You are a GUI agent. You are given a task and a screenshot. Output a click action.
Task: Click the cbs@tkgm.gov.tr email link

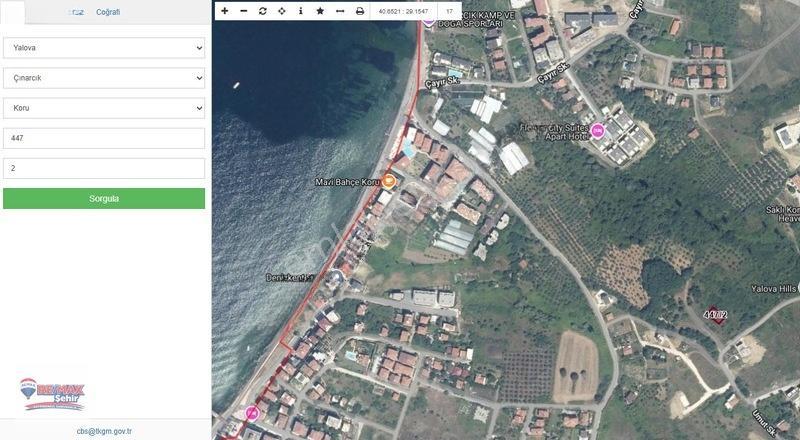point(104,431)
